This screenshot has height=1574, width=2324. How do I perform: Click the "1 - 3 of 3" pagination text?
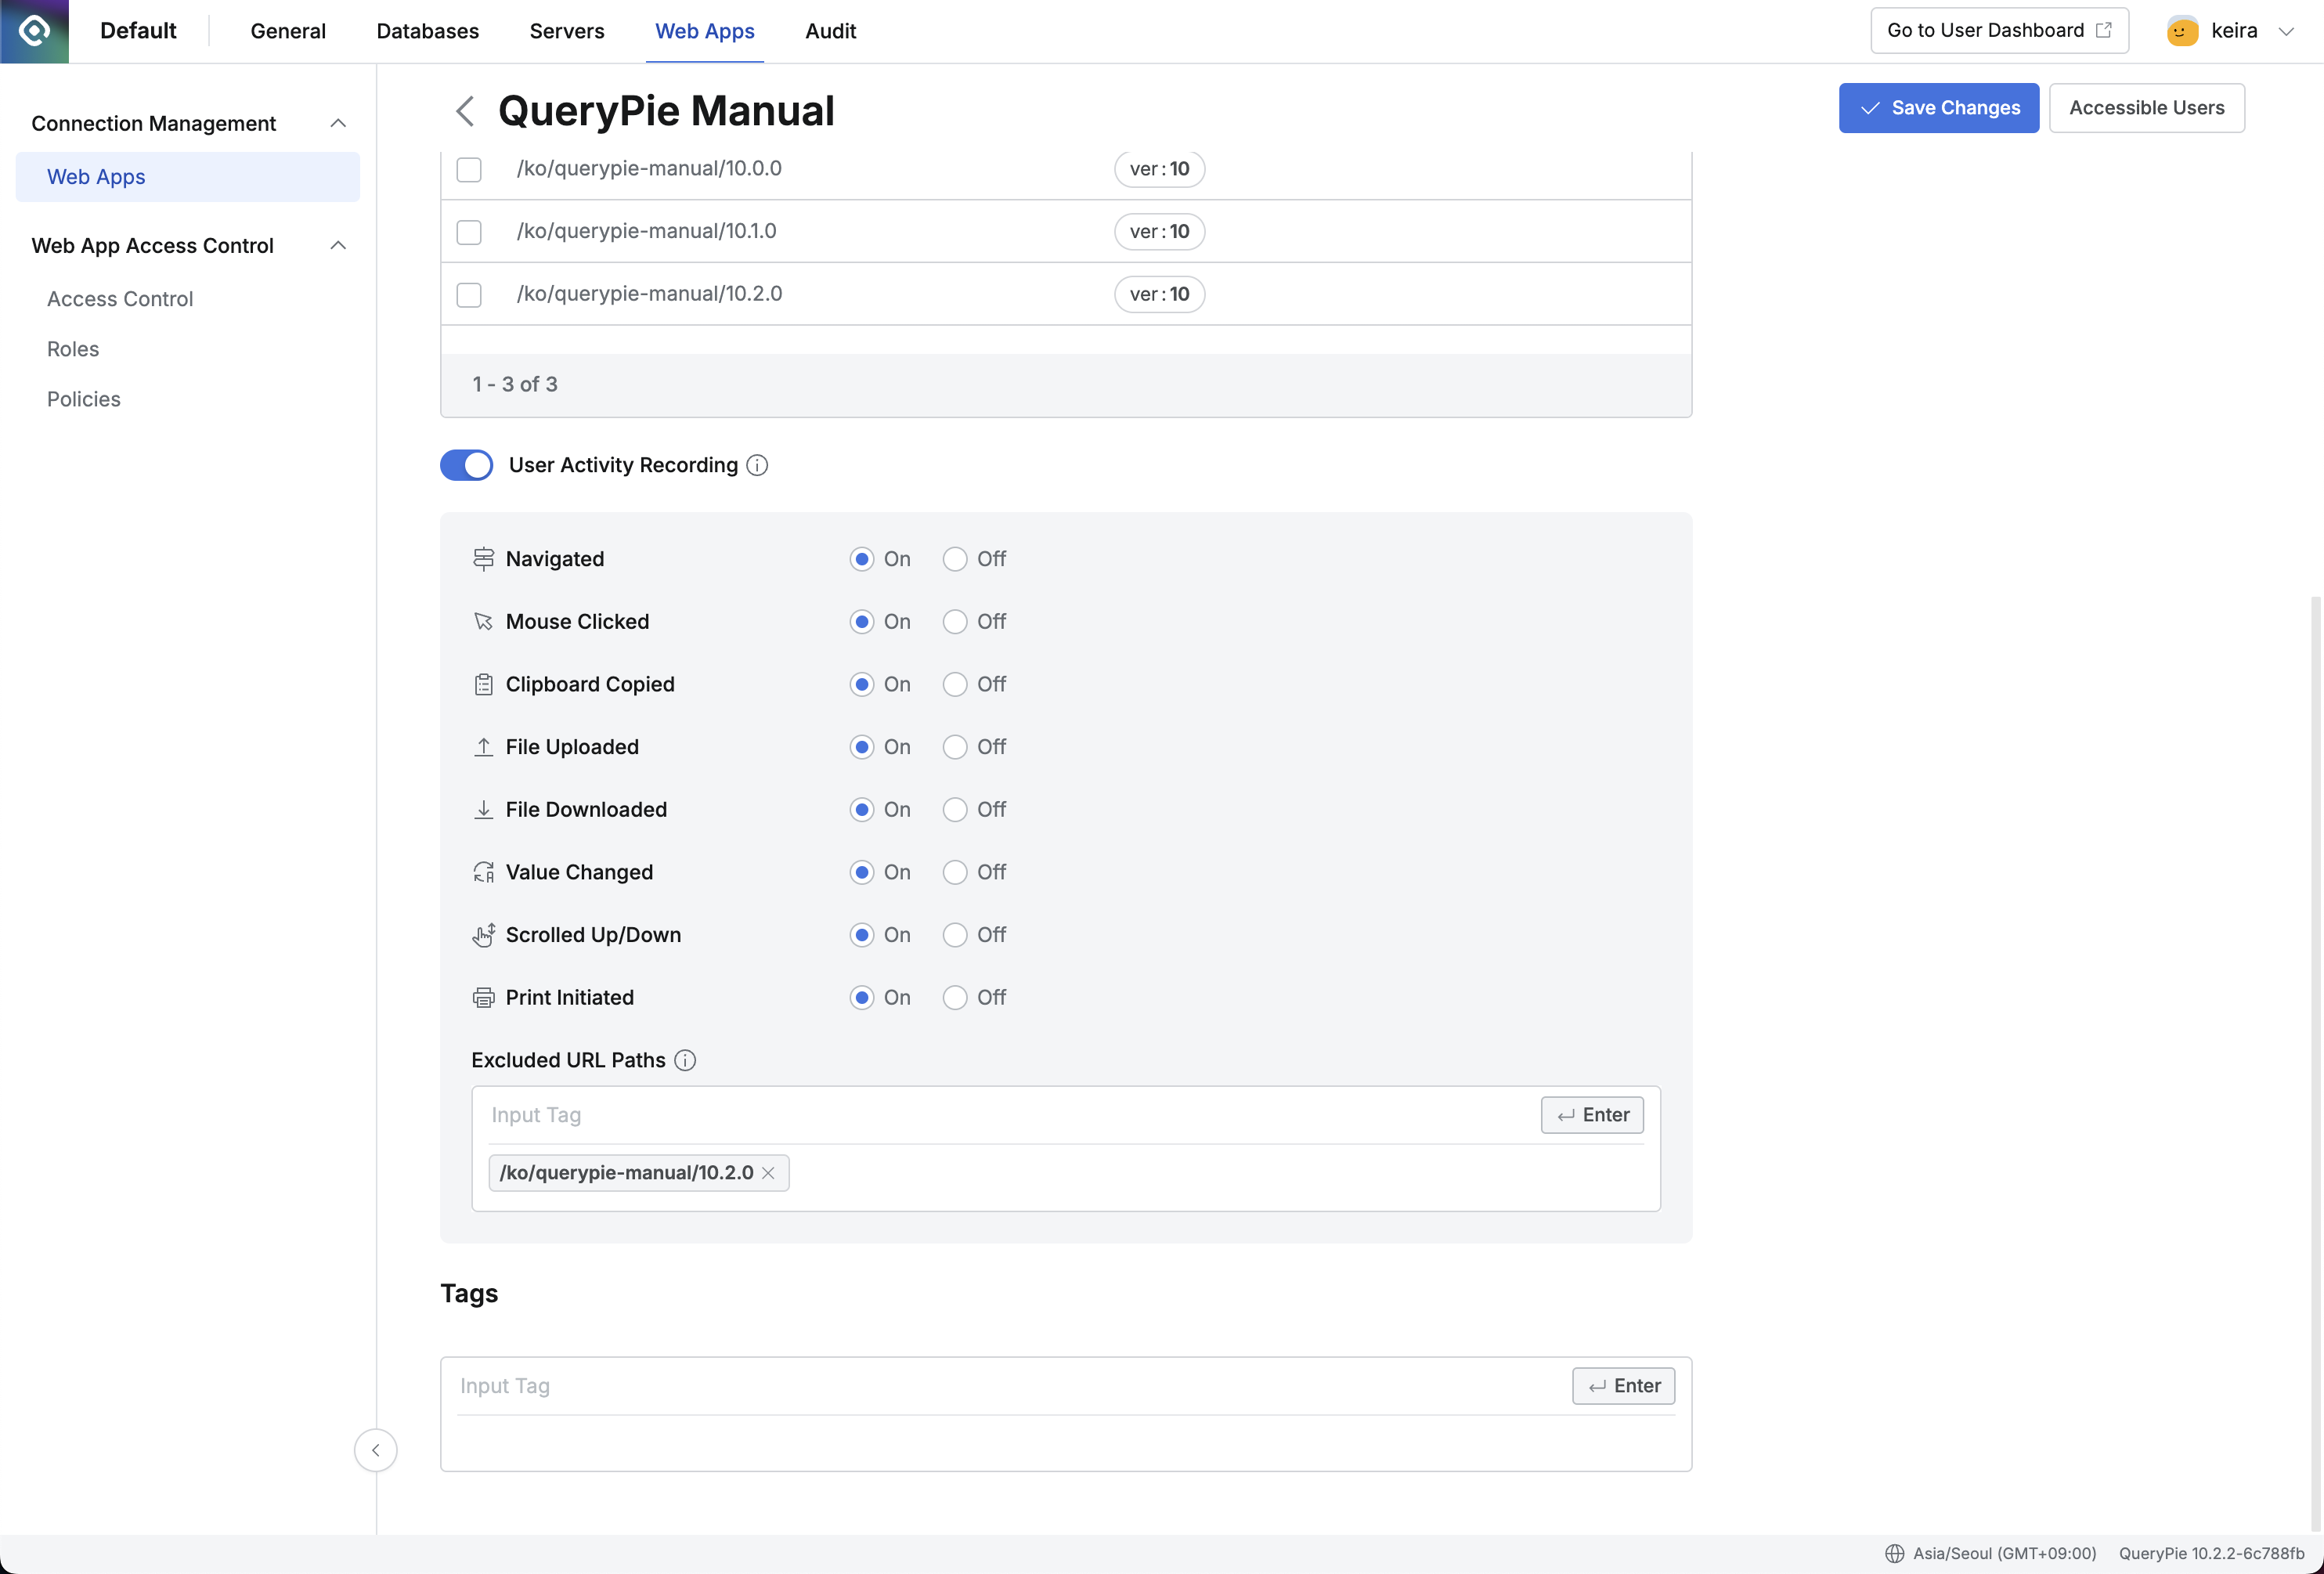(515, 385)
